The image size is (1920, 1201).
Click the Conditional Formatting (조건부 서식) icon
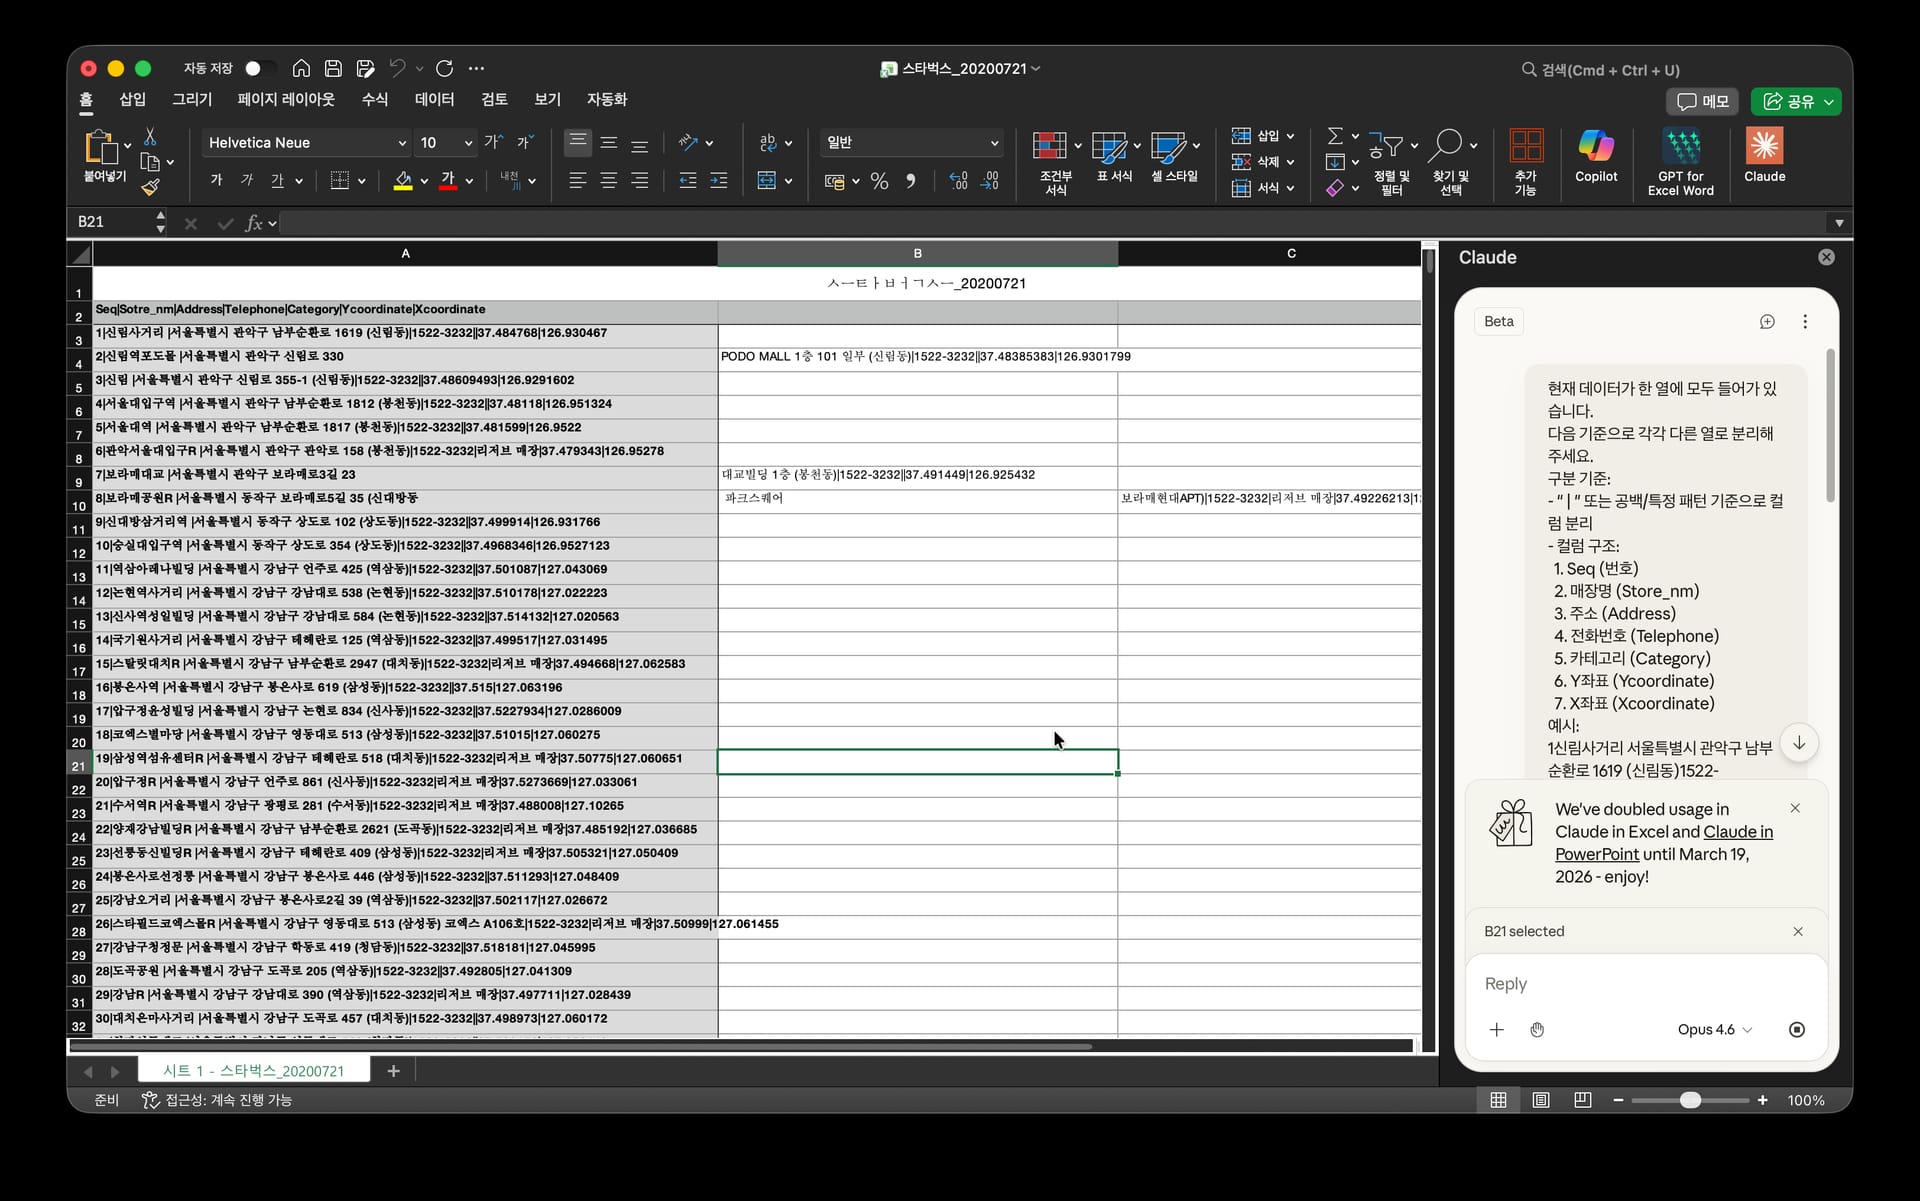tap(1049, 148)
